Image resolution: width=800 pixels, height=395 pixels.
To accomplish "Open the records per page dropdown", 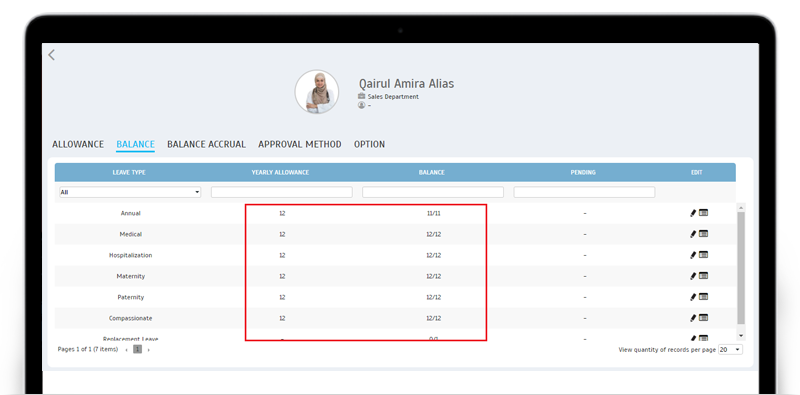I will click(731, 350).
